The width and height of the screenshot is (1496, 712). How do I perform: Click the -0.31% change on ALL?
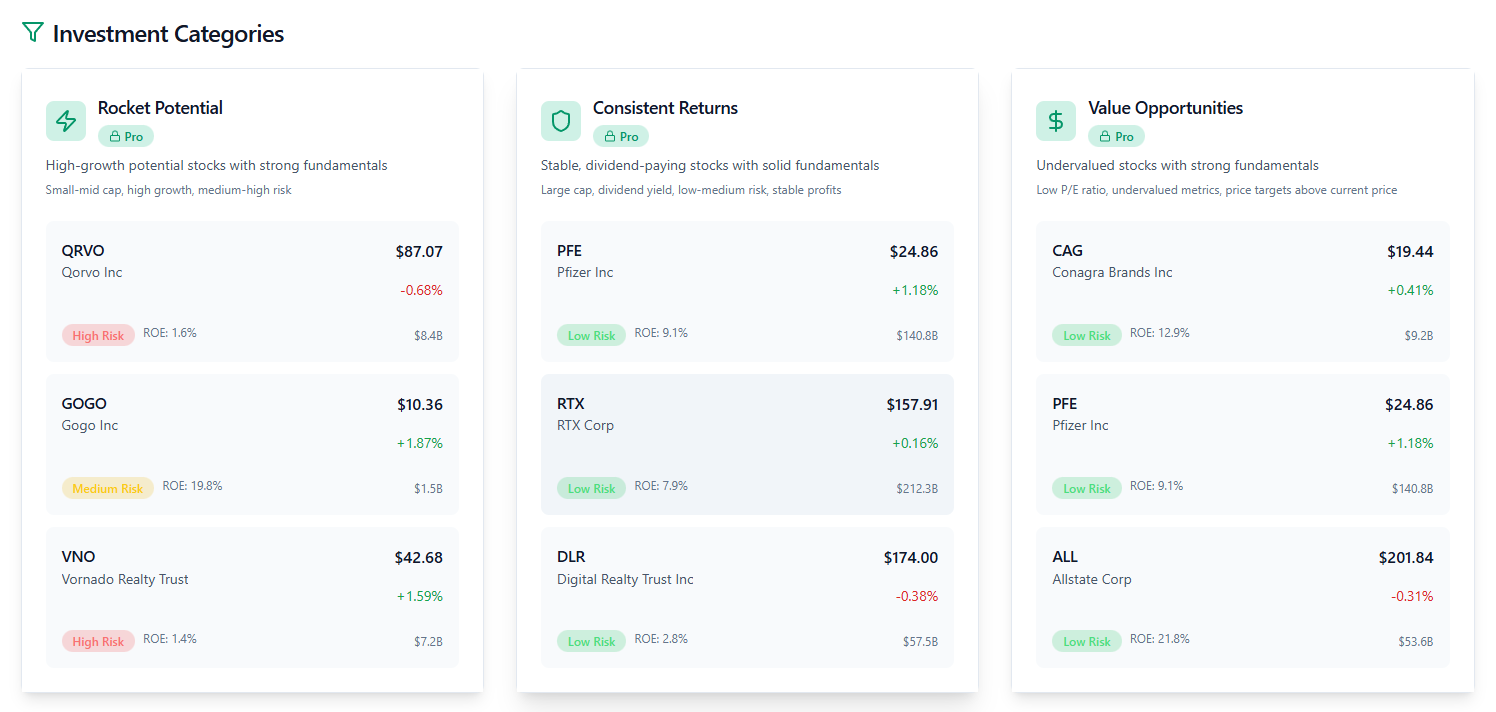(1413, 596)
